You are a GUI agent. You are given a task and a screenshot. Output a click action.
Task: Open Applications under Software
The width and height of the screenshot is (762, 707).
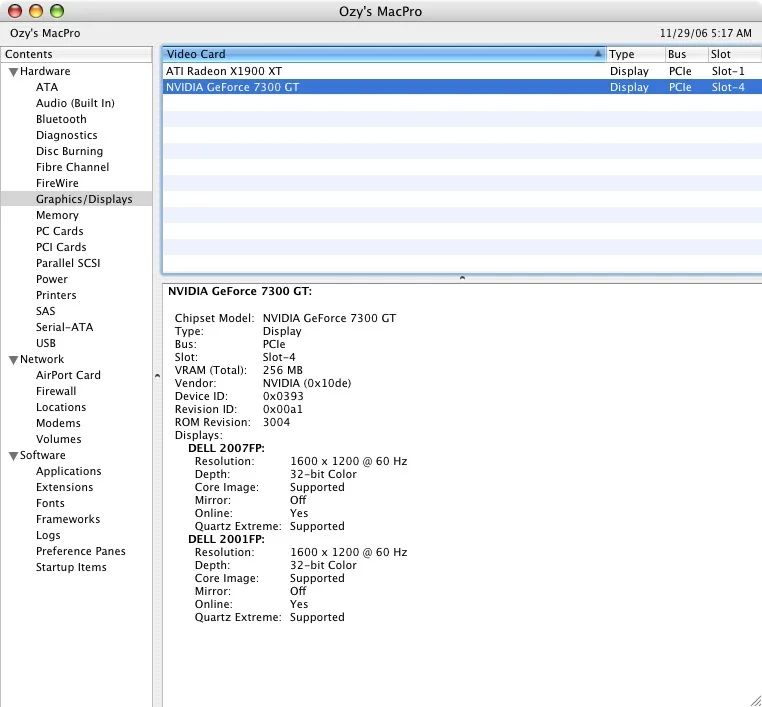(69, 471)
